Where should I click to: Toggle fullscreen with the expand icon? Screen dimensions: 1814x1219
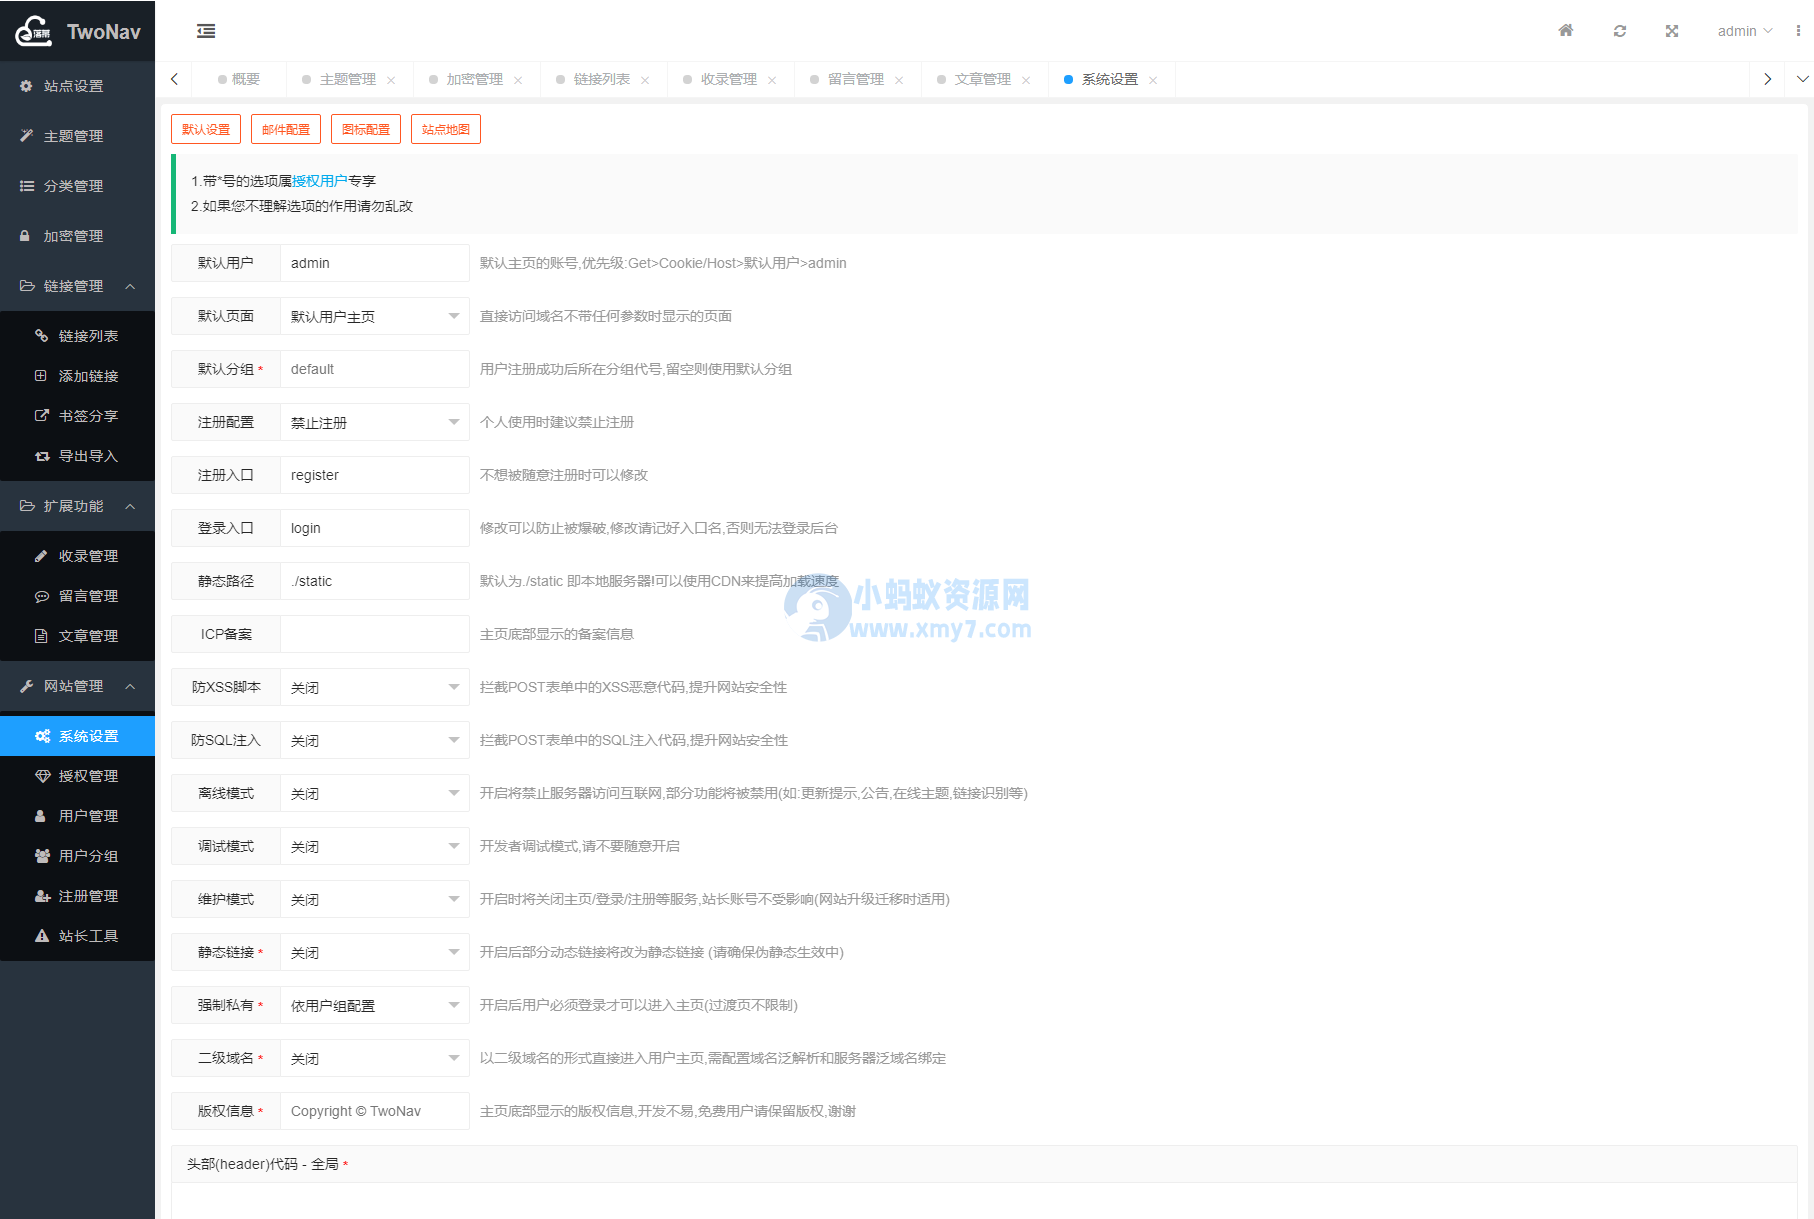click(x=1672, y=31)
